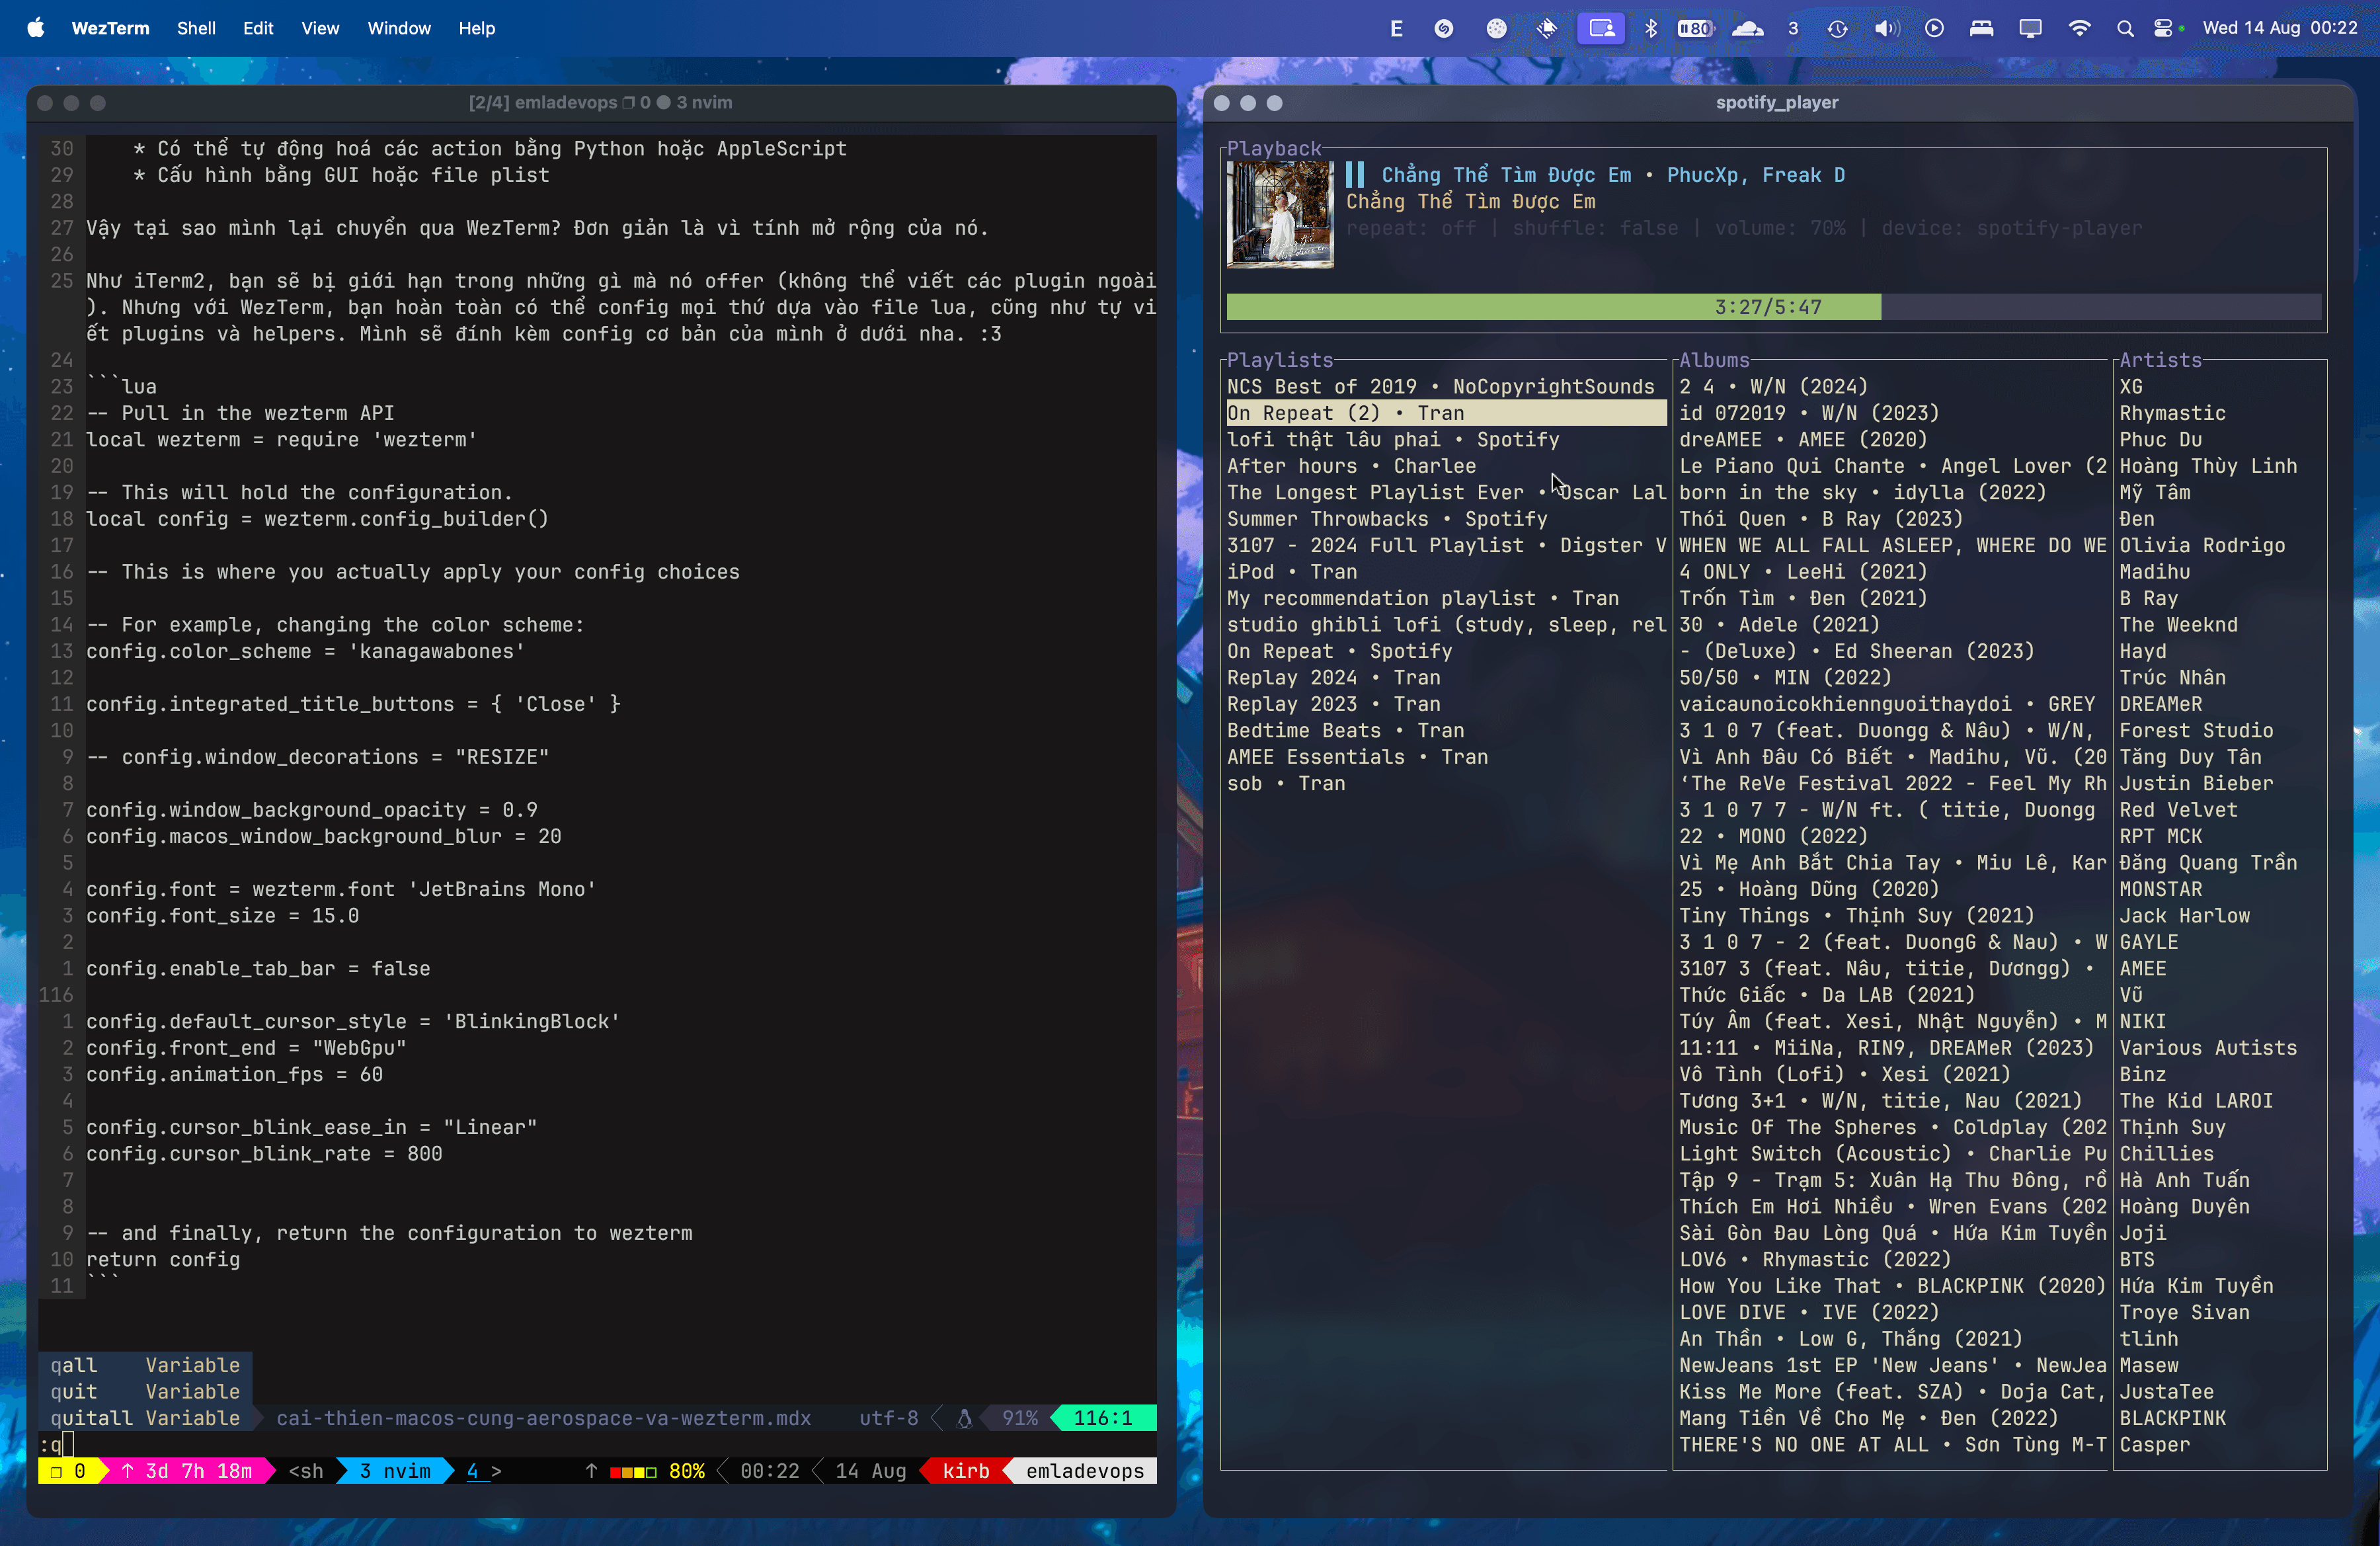Image resolution: width=2380 pixels, height=1546 pixels.
Task: Open the Edit menu
Action: click(258, 28)
